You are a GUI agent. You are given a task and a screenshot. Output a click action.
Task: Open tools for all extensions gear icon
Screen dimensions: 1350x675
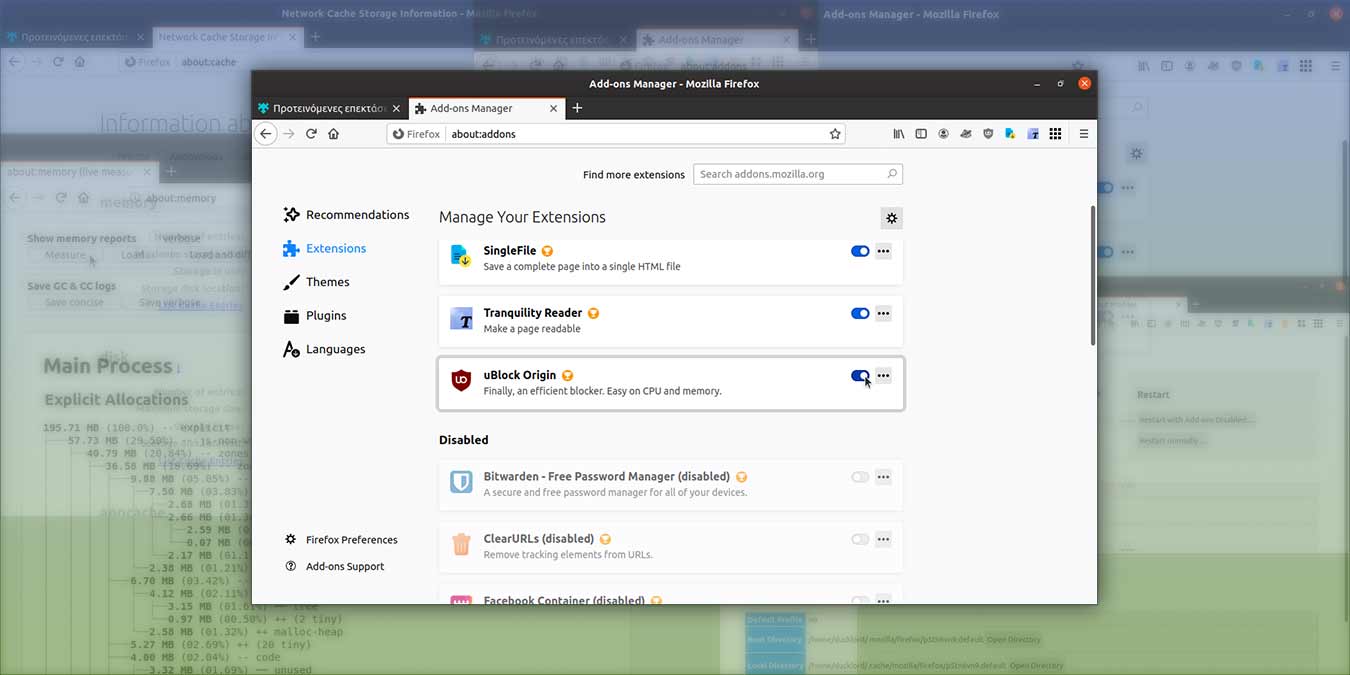(891, 217)
